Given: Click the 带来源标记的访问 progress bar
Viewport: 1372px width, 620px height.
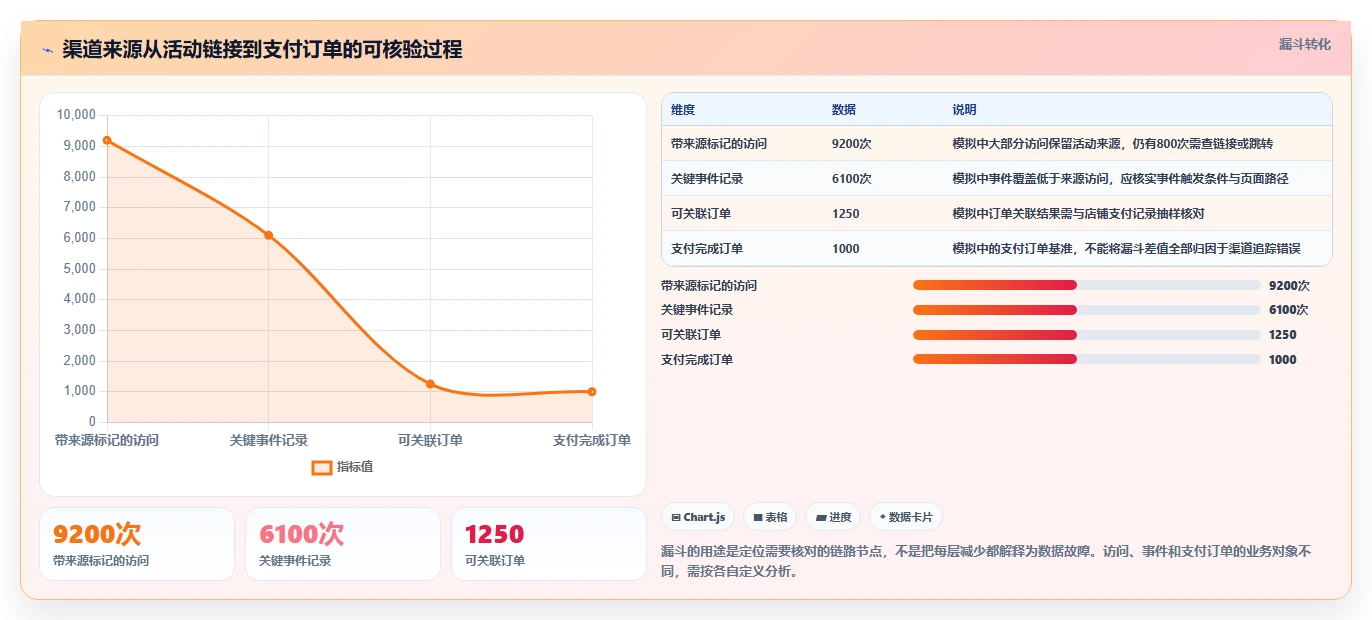Looking at the screenshot, I should pos(1087,285).
